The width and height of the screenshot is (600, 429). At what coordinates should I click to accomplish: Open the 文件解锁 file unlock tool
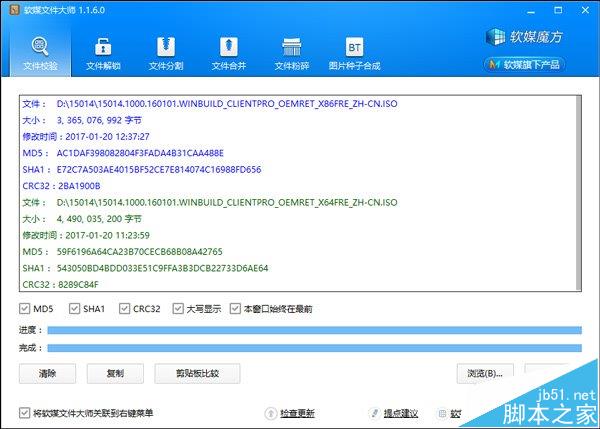(x=103, y=54)
